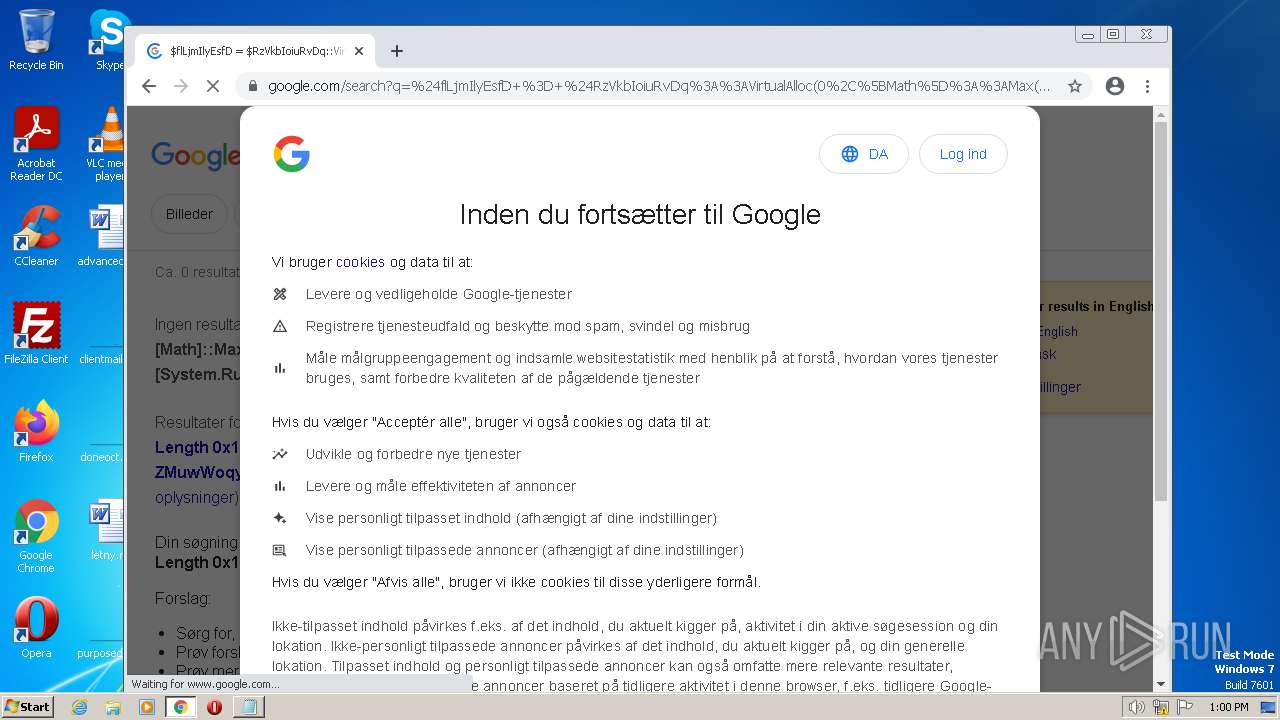Open media player from taskbar
Screen dimensions: 1280x720
(x=147, y=706)
